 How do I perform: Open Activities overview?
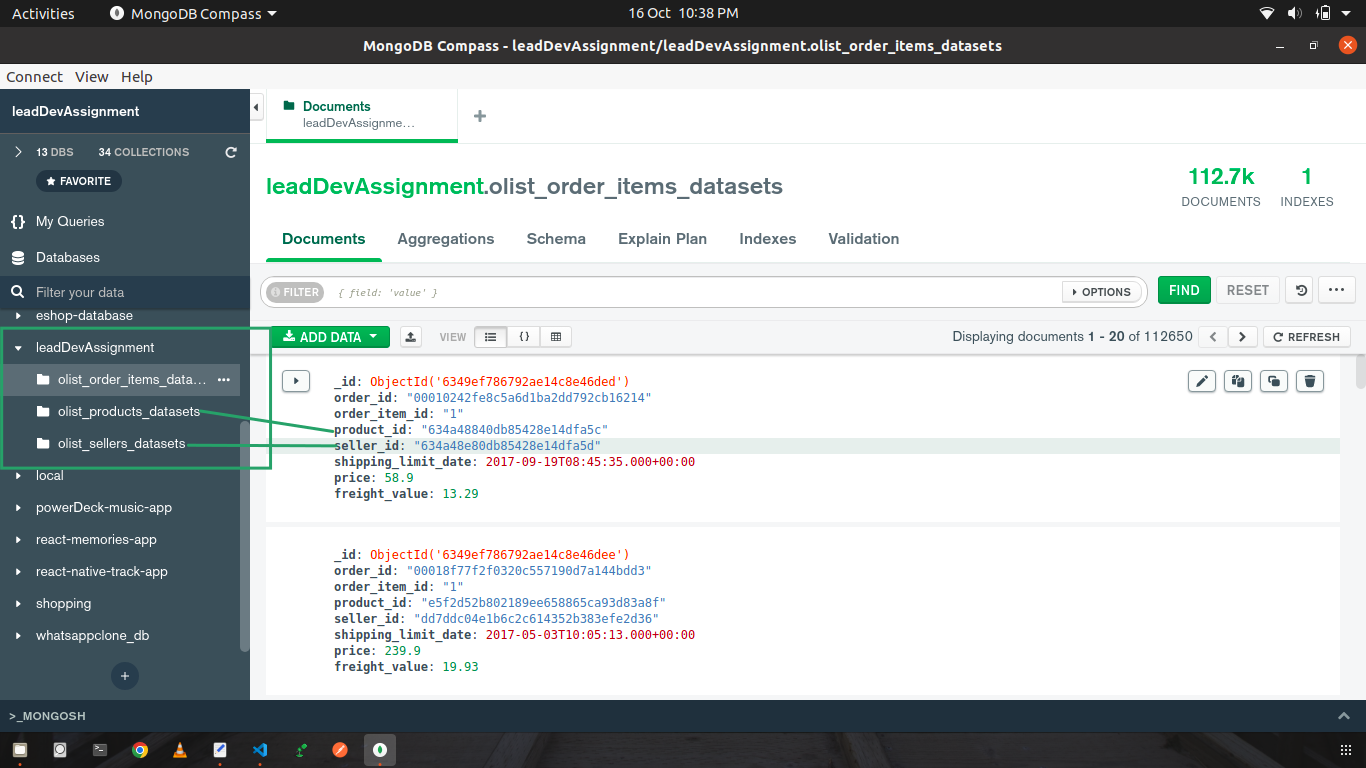pos(43,13)
